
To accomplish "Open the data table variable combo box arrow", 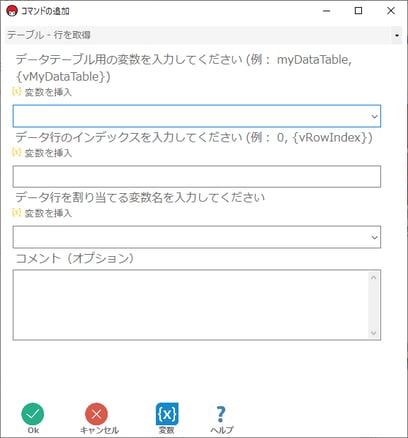I will pyautogui.click(x=374, y=116).
